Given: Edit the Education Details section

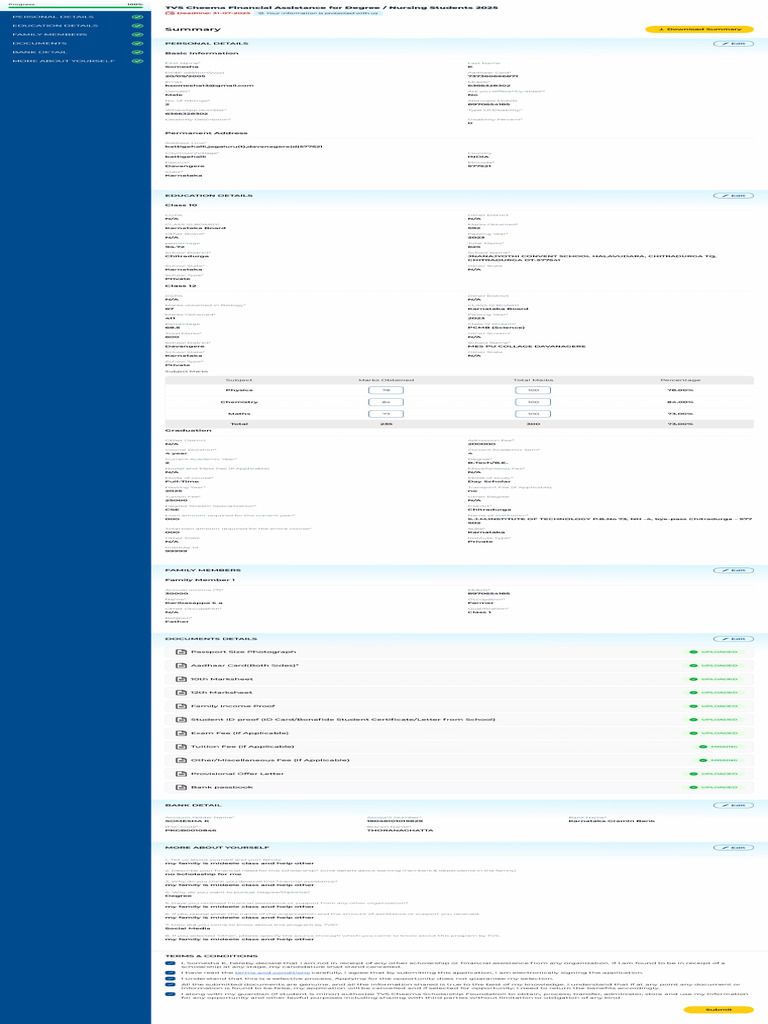Looking at the screenshot, I should pyautogui.click(x=733, y=196).
